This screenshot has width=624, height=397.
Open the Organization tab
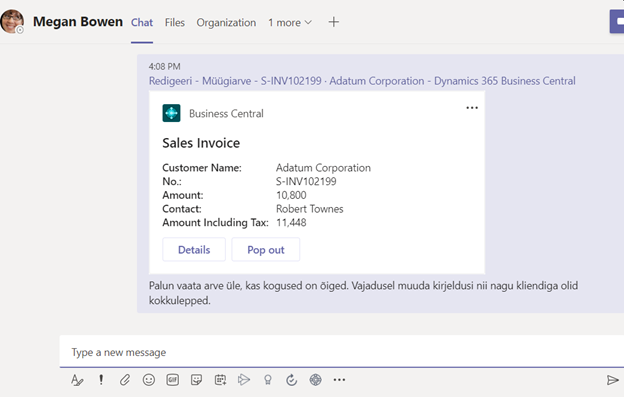pyautogui.click(x=226, y=23)
